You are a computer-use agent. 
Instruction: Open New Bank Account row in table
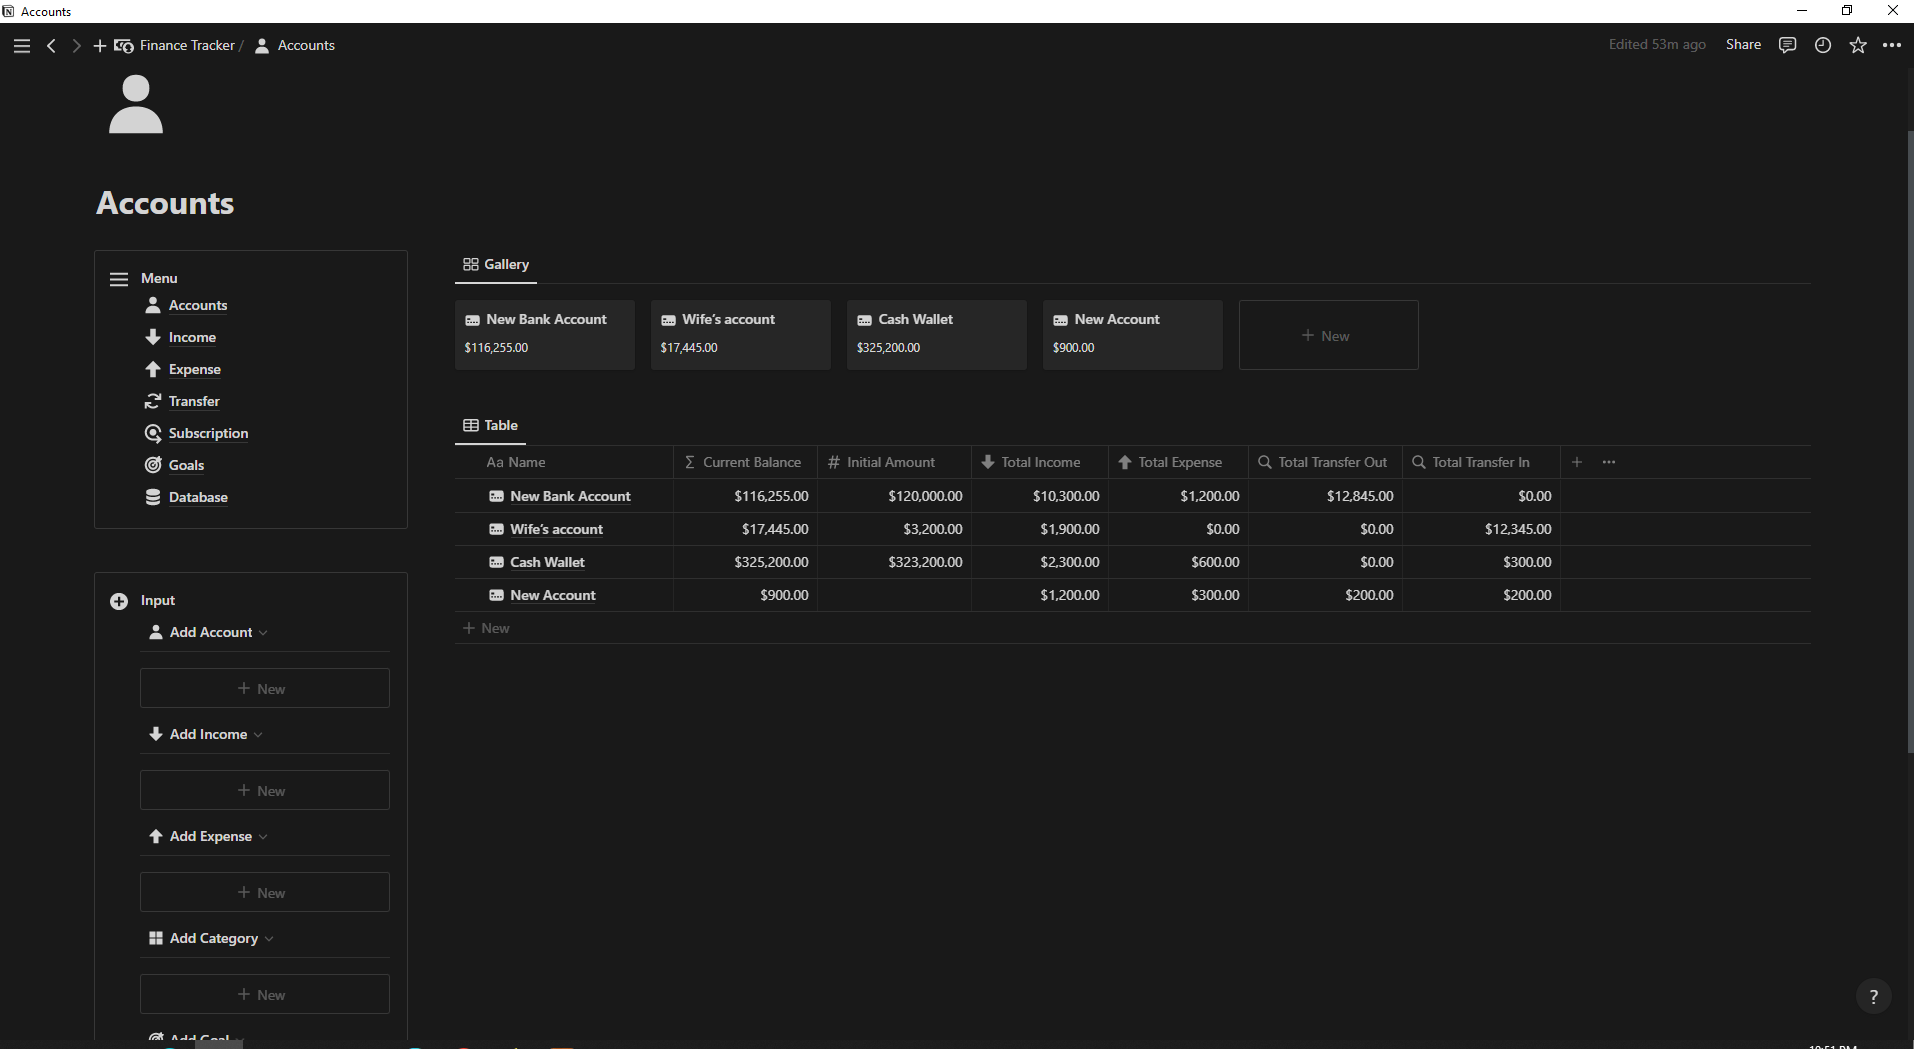point(570,497)
